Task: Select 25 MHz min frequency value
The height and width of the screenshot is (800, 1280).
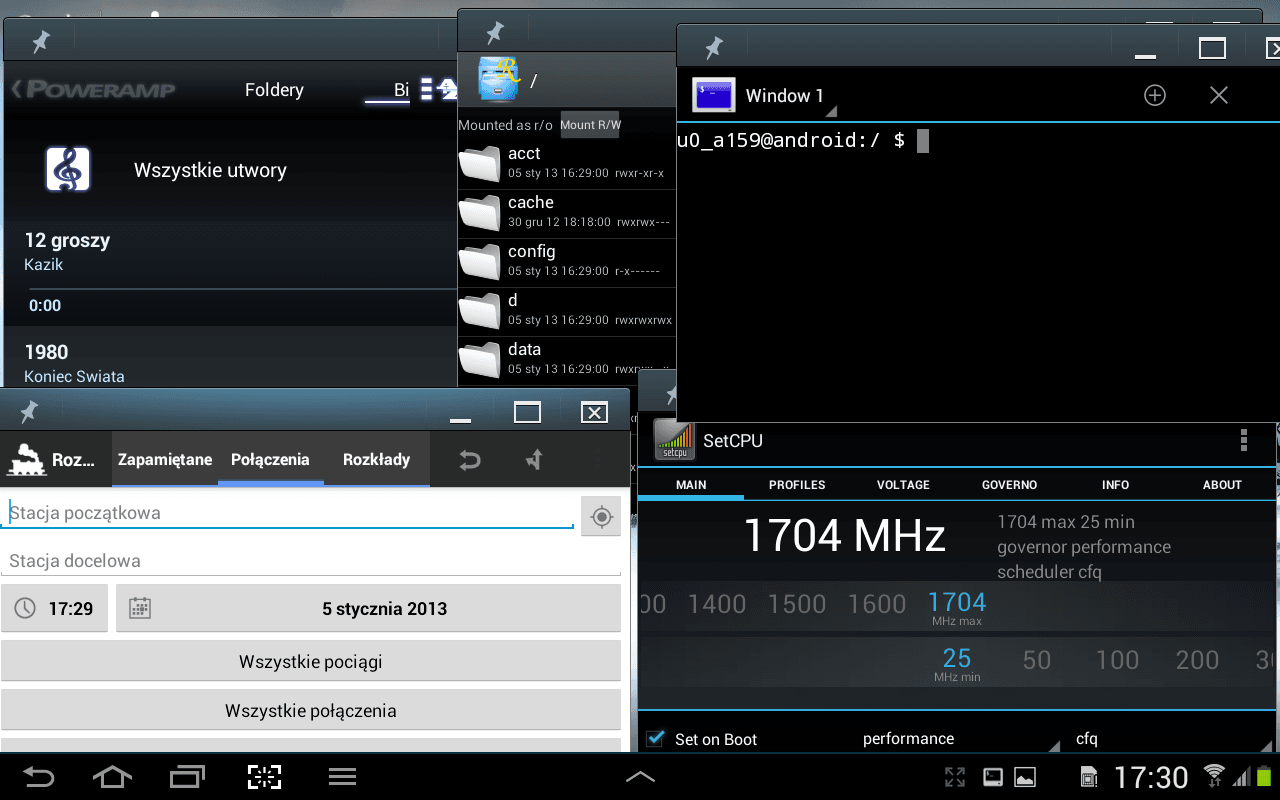Action: pos(957,662)
